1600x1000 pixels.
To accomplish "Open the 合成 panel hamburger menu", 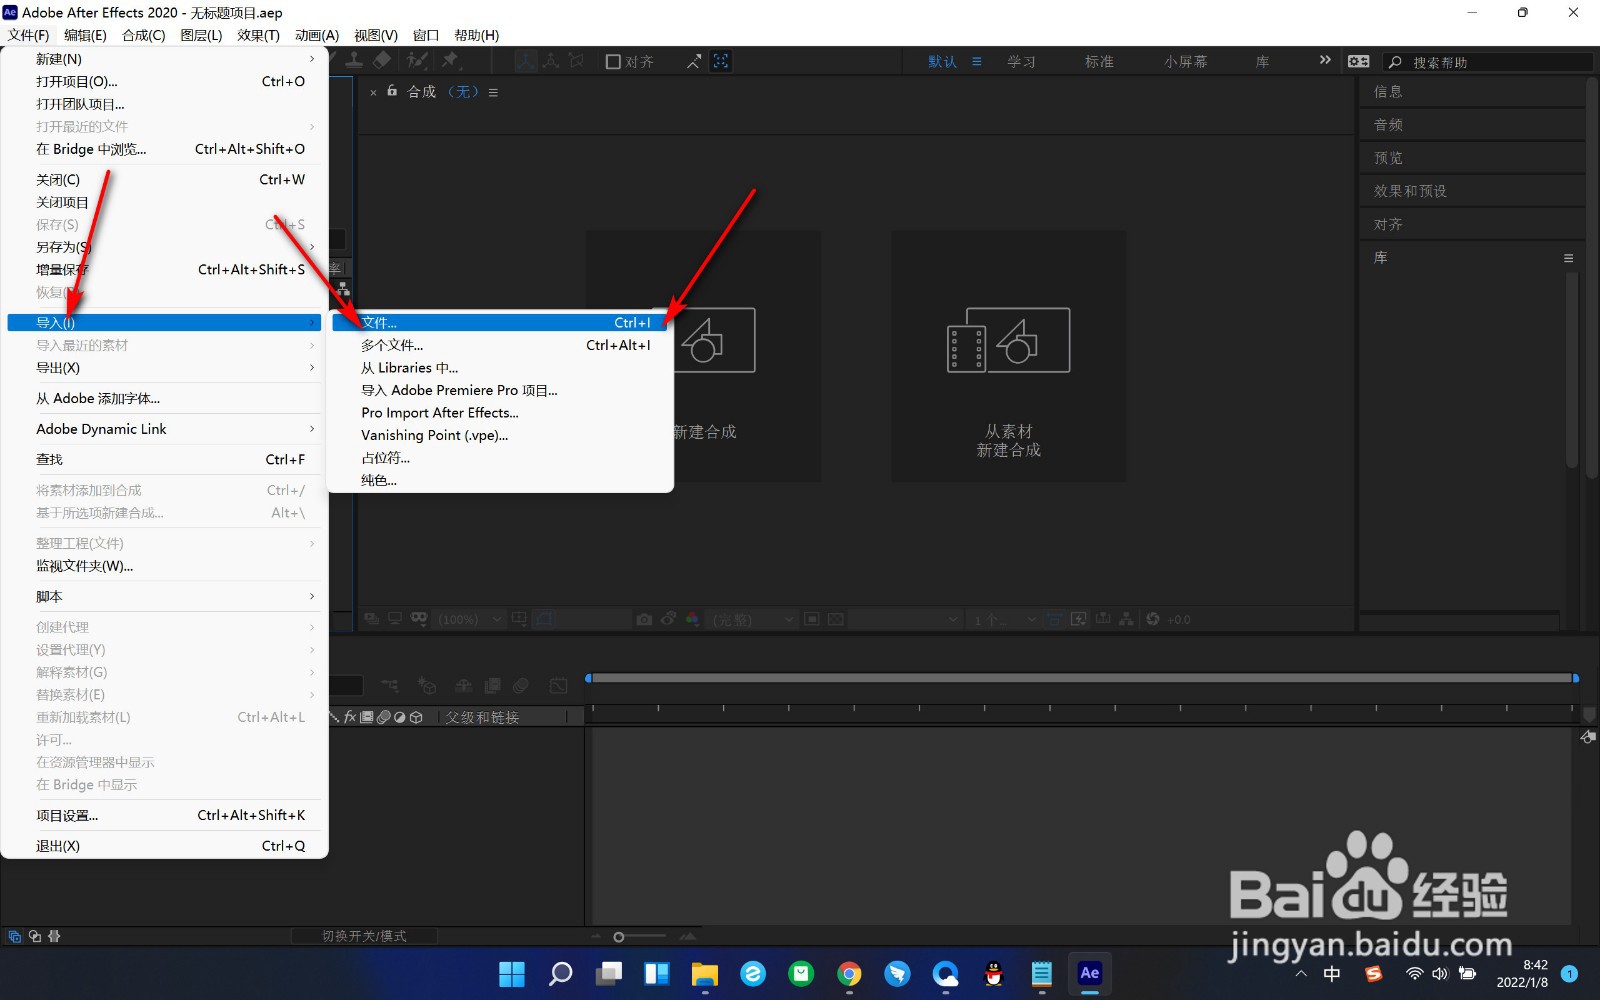I will pos(493,92).
